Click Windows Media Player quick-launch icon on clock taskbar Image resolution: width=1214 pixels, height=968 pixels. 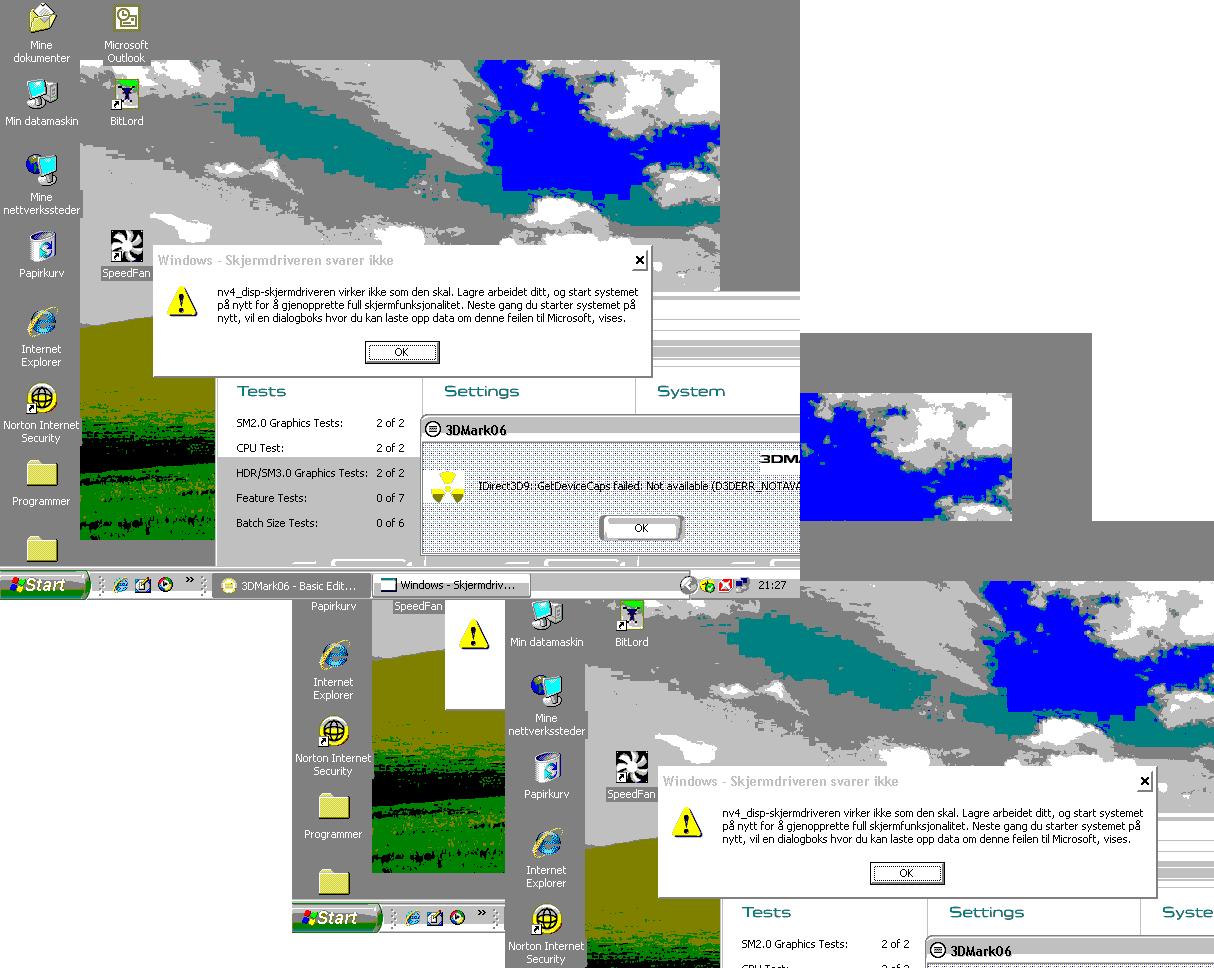[x=165, y=585]
